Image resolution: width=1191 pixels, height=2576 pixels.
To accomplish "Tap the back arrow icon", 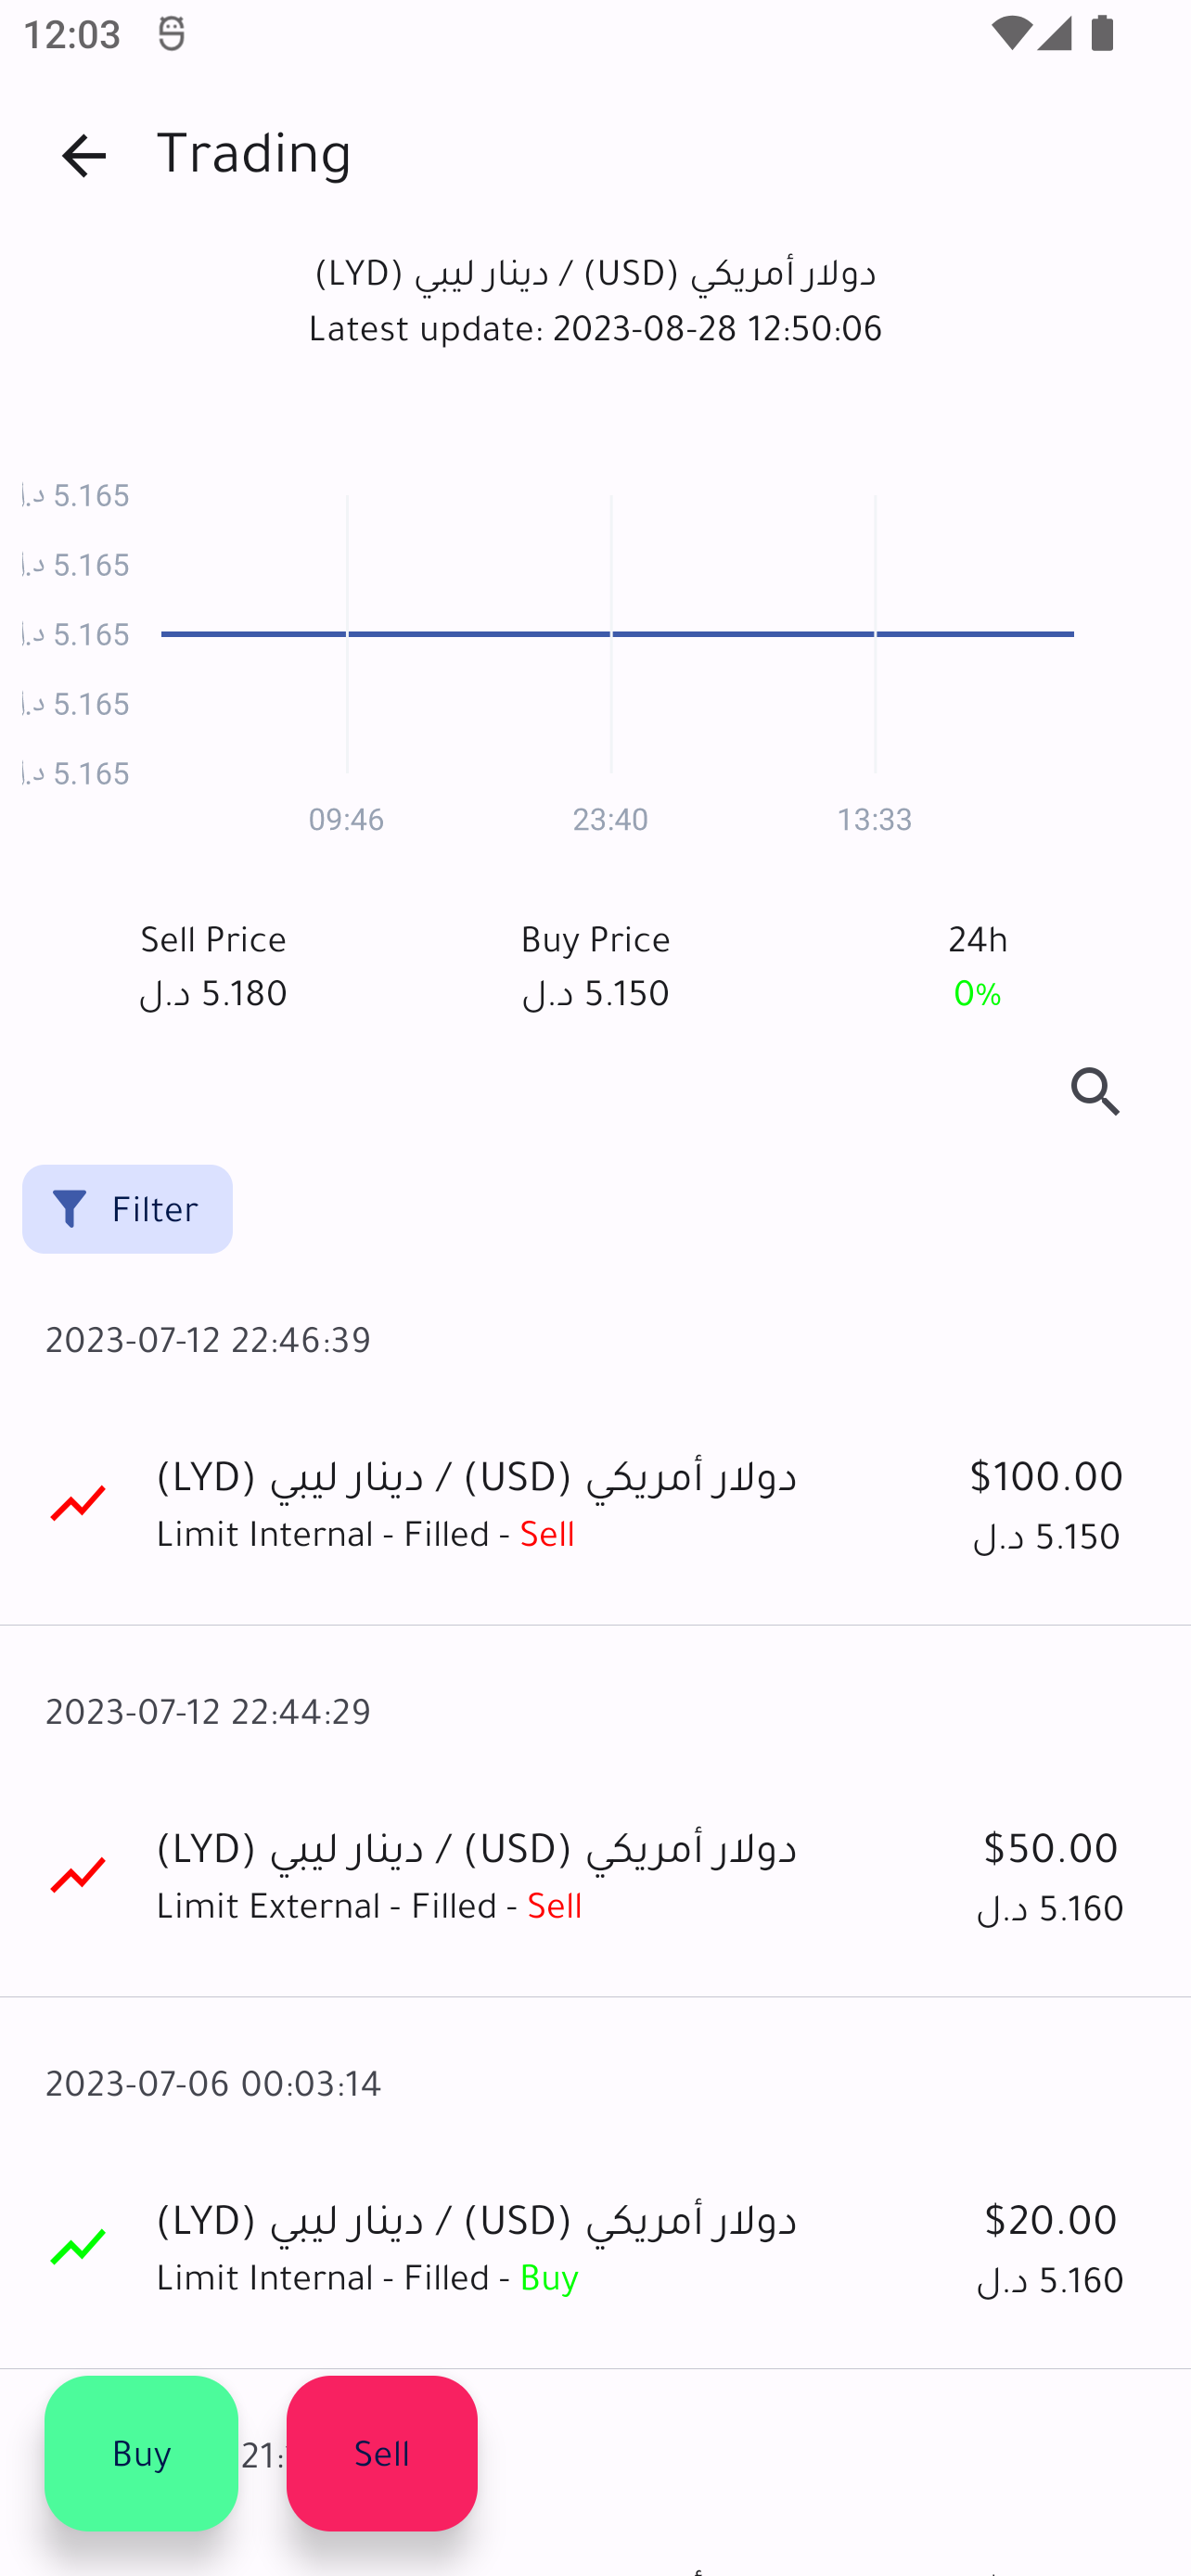I will [x=84, y=156].
